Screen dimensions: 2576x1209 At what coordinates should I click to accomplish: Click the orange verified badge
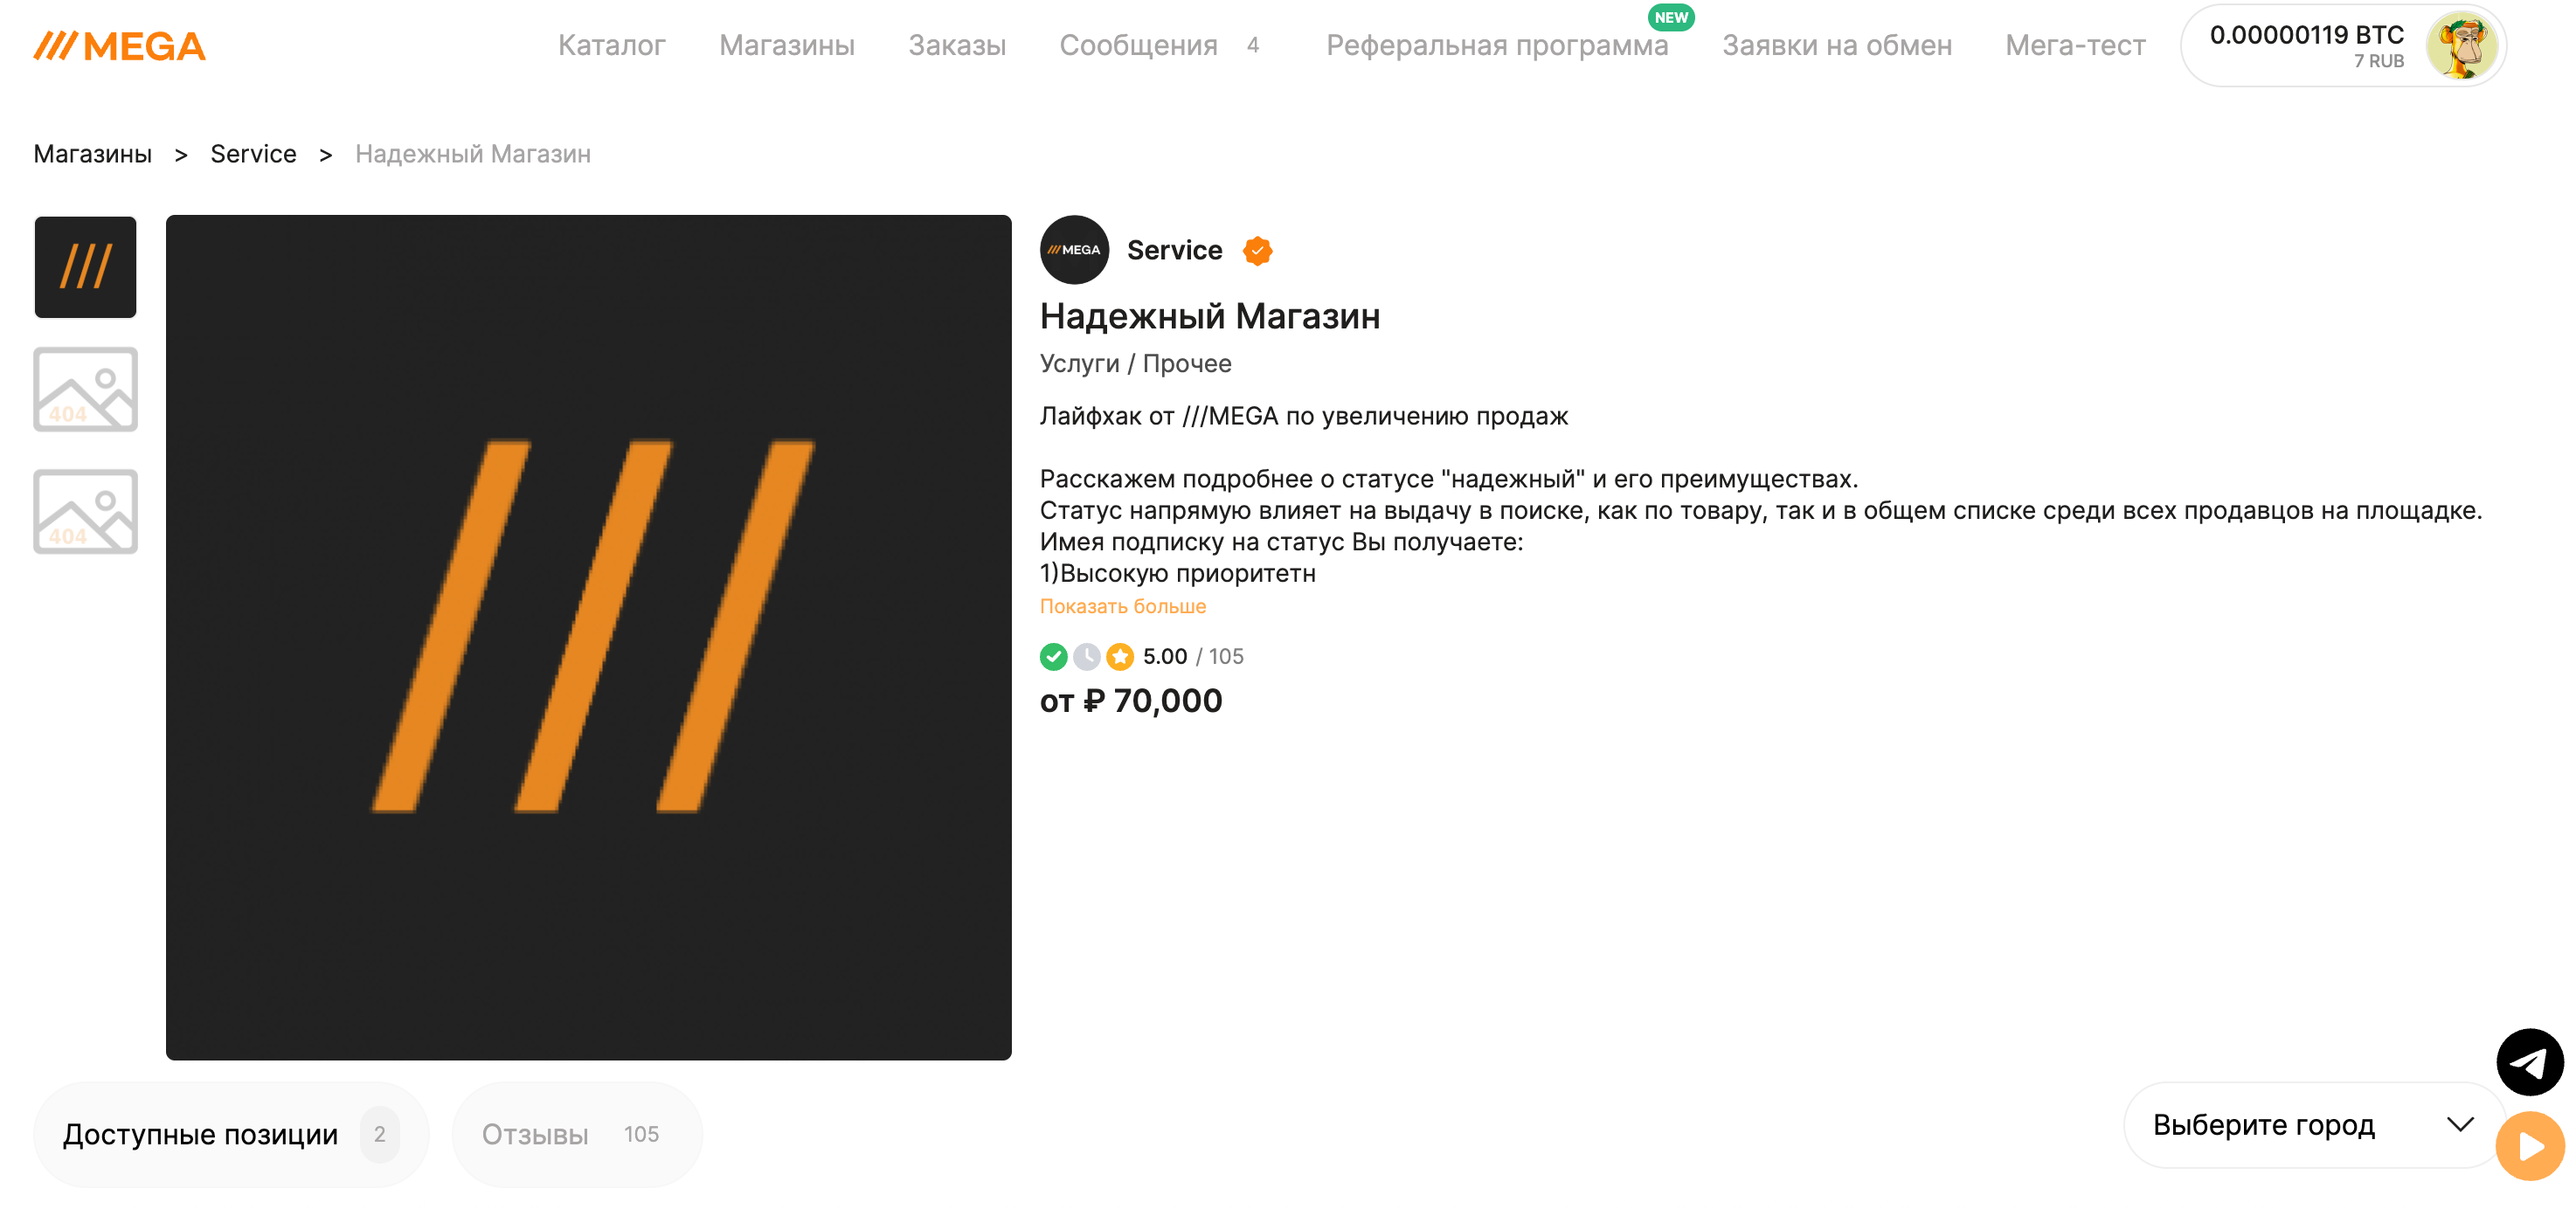click(x=1257, y=251)
